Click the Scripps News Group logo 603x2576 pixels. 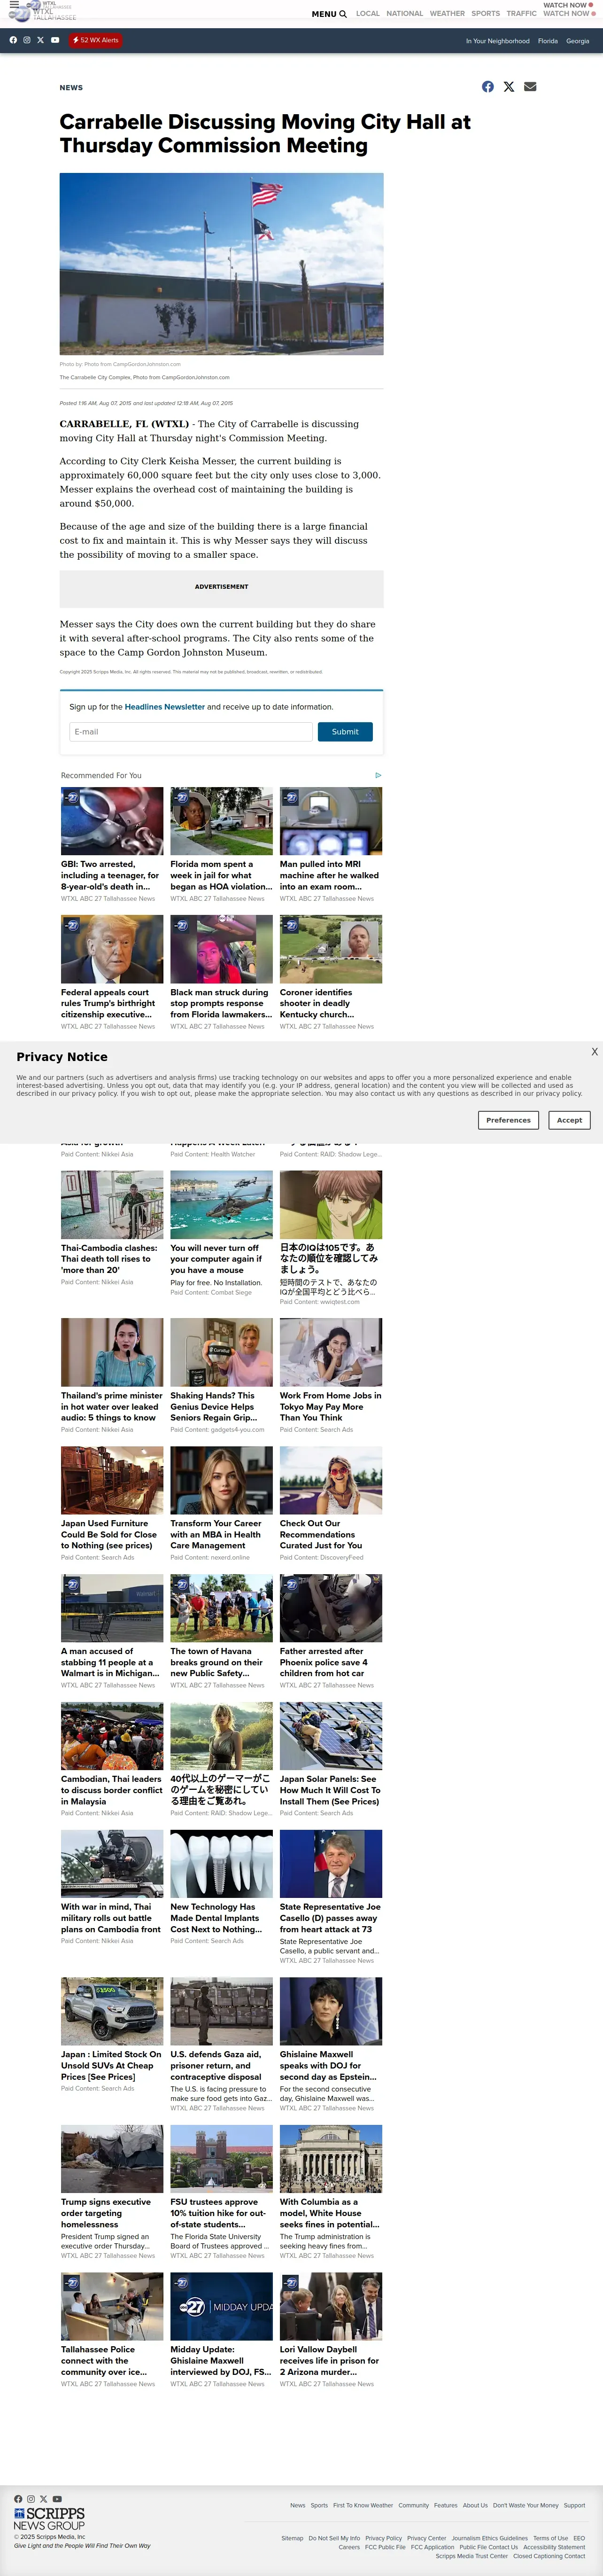point(49,2519)
